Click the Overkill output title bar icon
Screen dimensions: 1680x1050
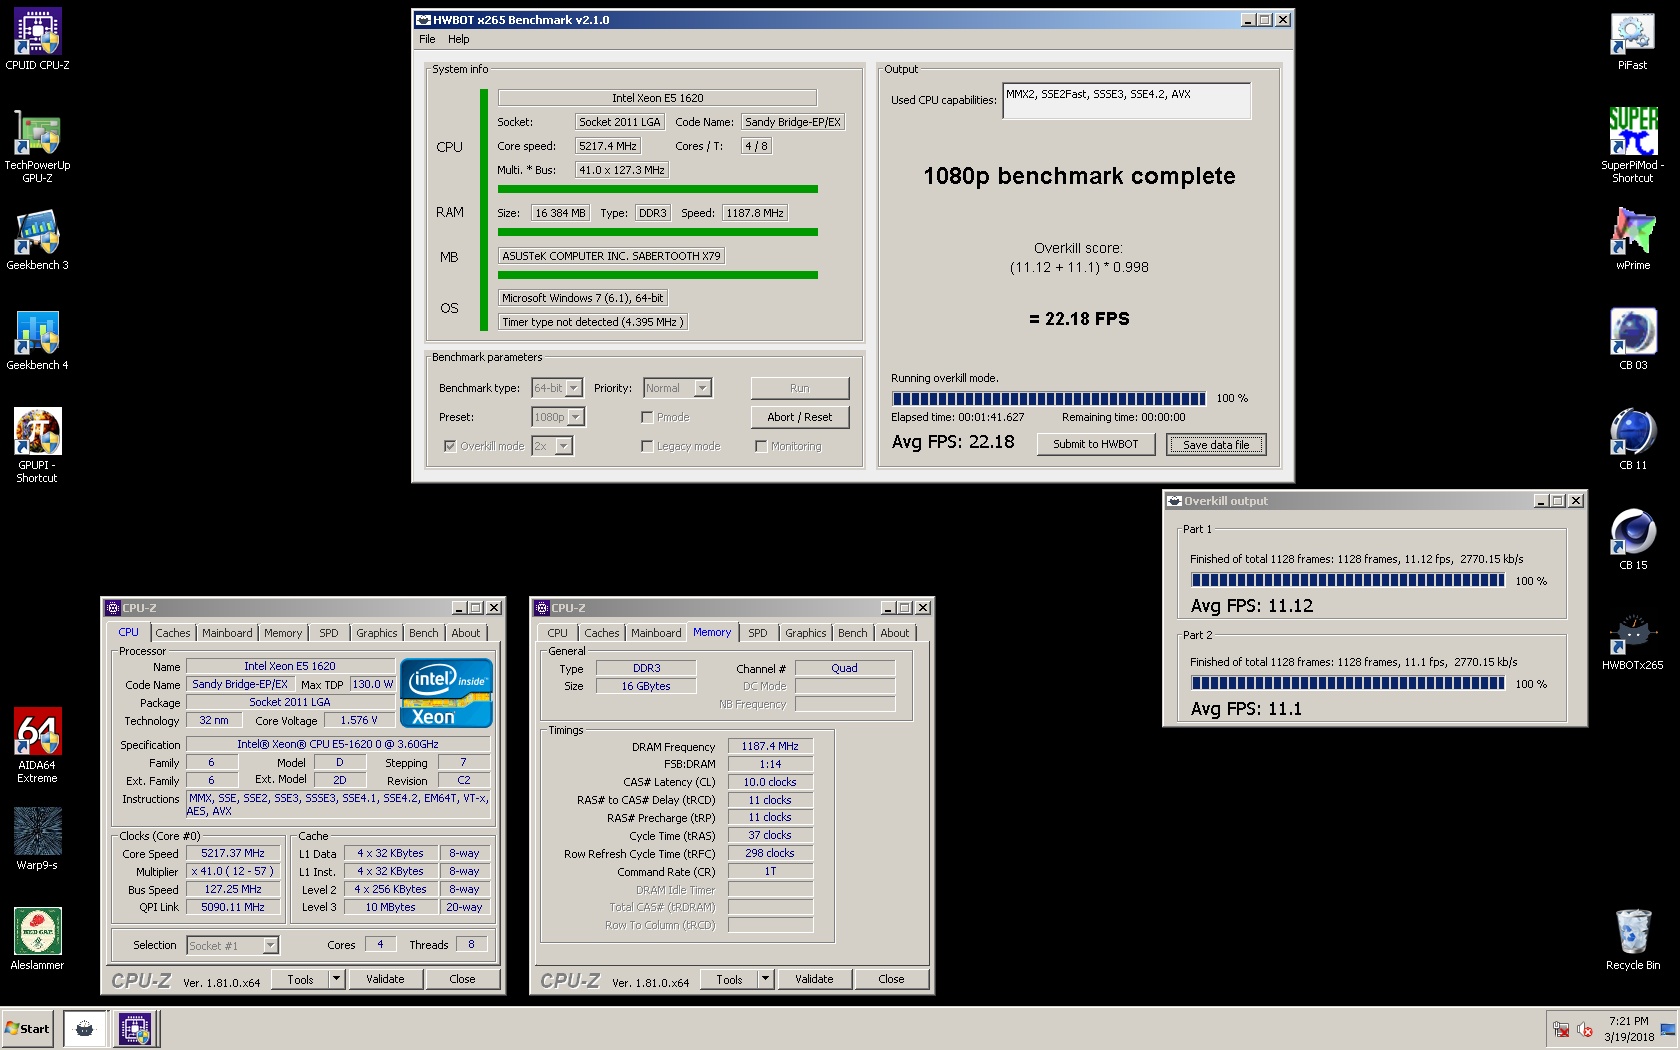point(1174,501)
